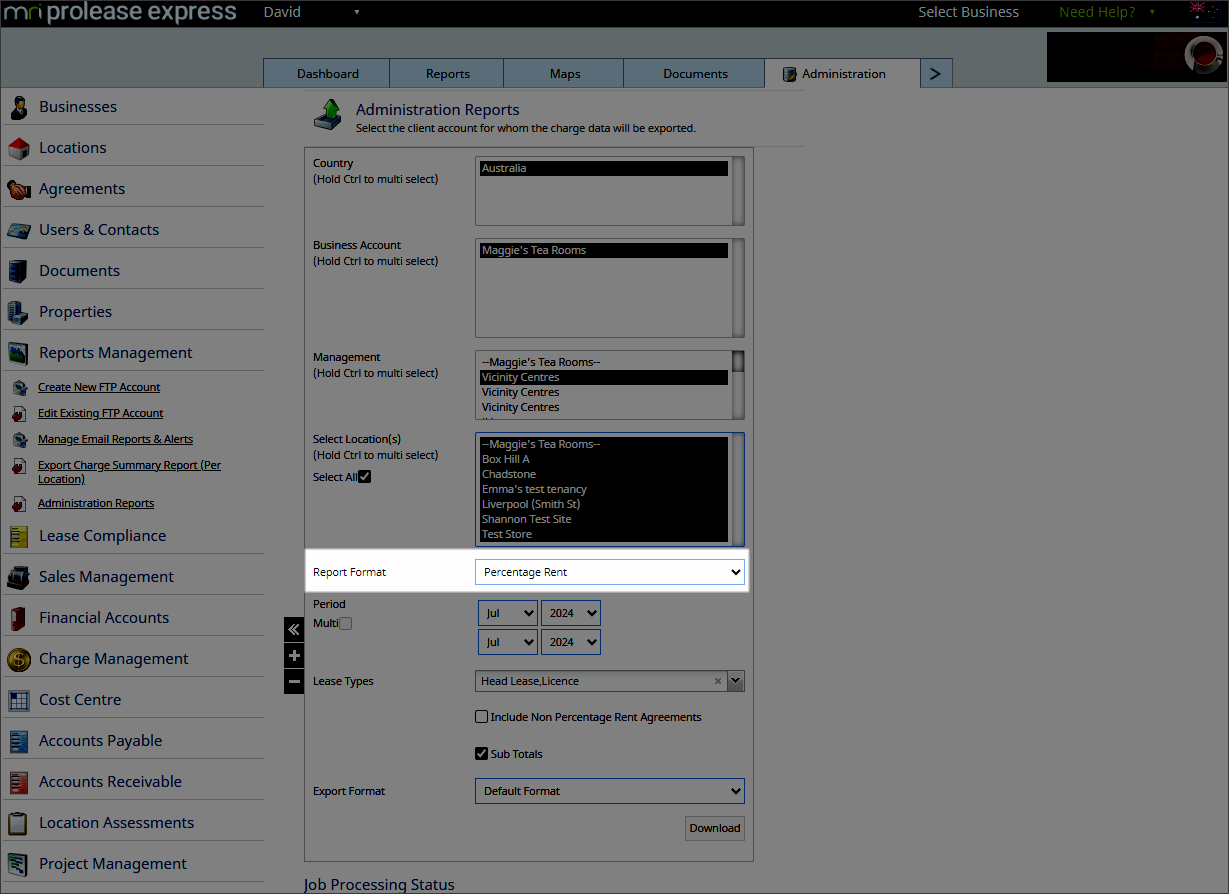The width and height of the screenshot is (1229, 894).
Task: Open the David user dropdown
Action: [x=312, y=12]
